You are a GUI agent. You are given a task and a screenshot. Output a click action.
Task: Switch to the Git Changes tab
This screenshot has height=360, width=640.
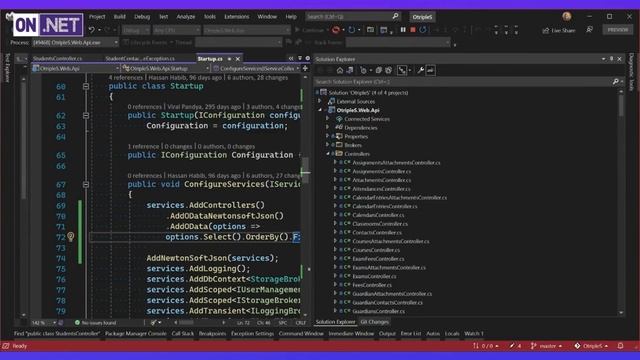(x=374, y=322)
